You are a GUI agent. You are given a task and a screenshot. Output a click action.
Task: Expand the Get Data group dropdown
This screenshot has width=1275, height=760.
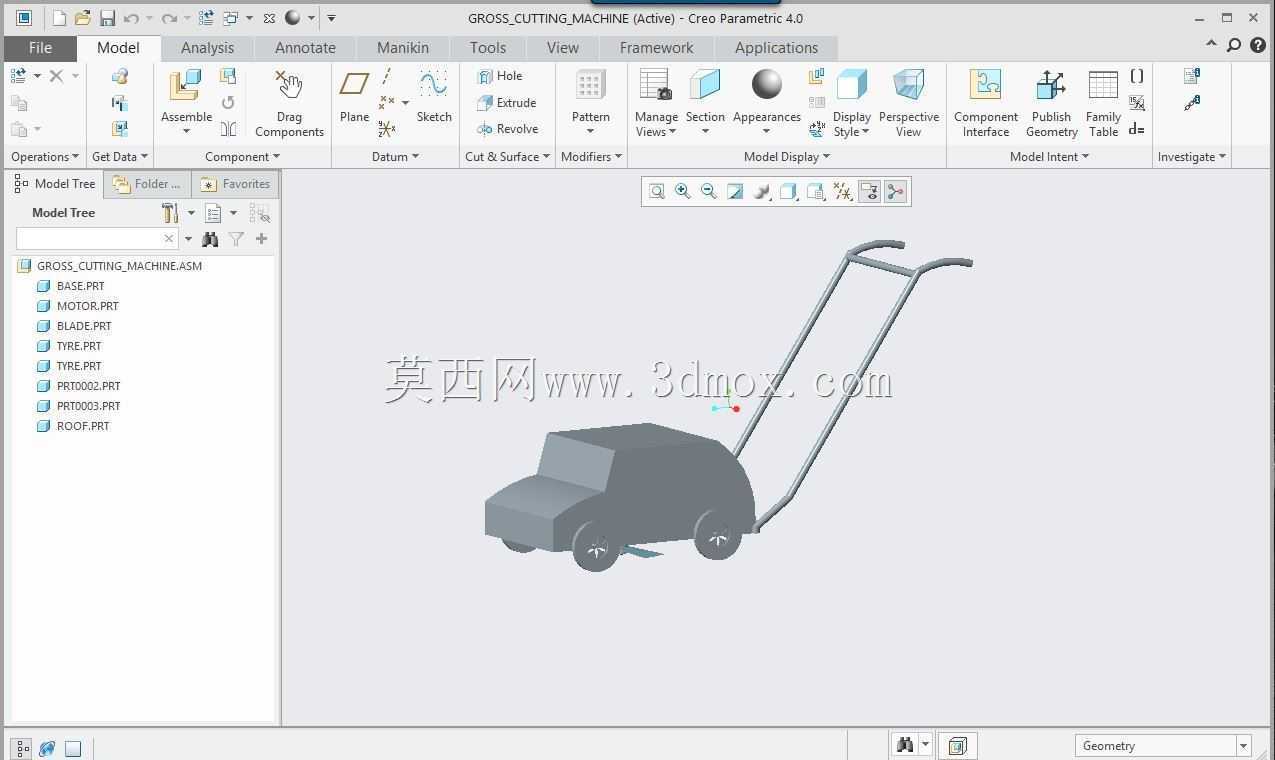tap(119, 157)
